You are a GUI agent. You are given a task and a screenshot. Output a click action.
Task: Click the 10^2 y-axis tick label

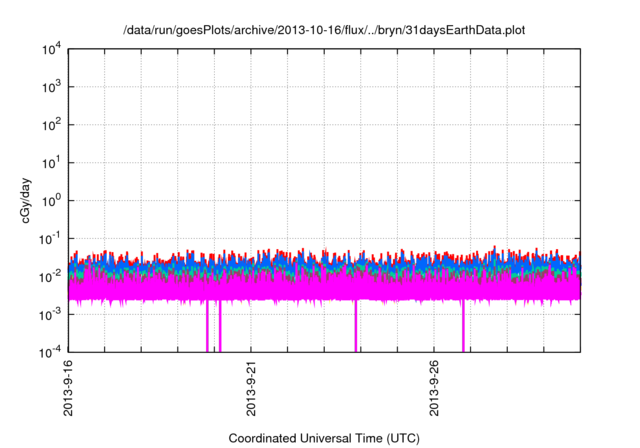click(51, 125)
